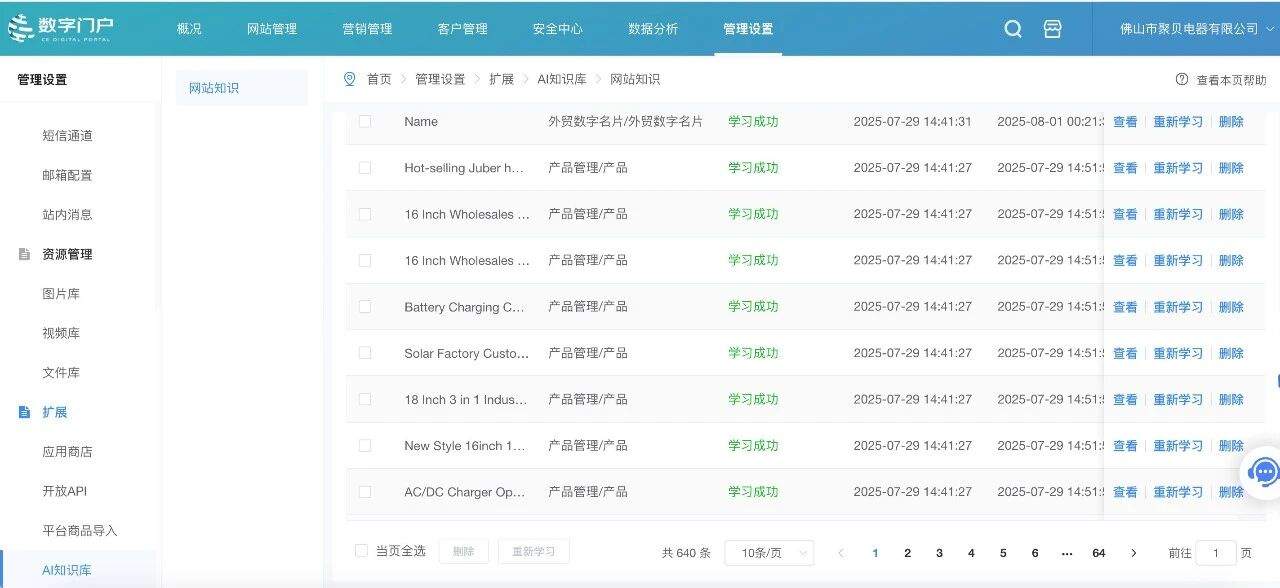Open the AI chat assistant bubble icon
This screenshot has height=588, width=1280.
[1262, 471]
